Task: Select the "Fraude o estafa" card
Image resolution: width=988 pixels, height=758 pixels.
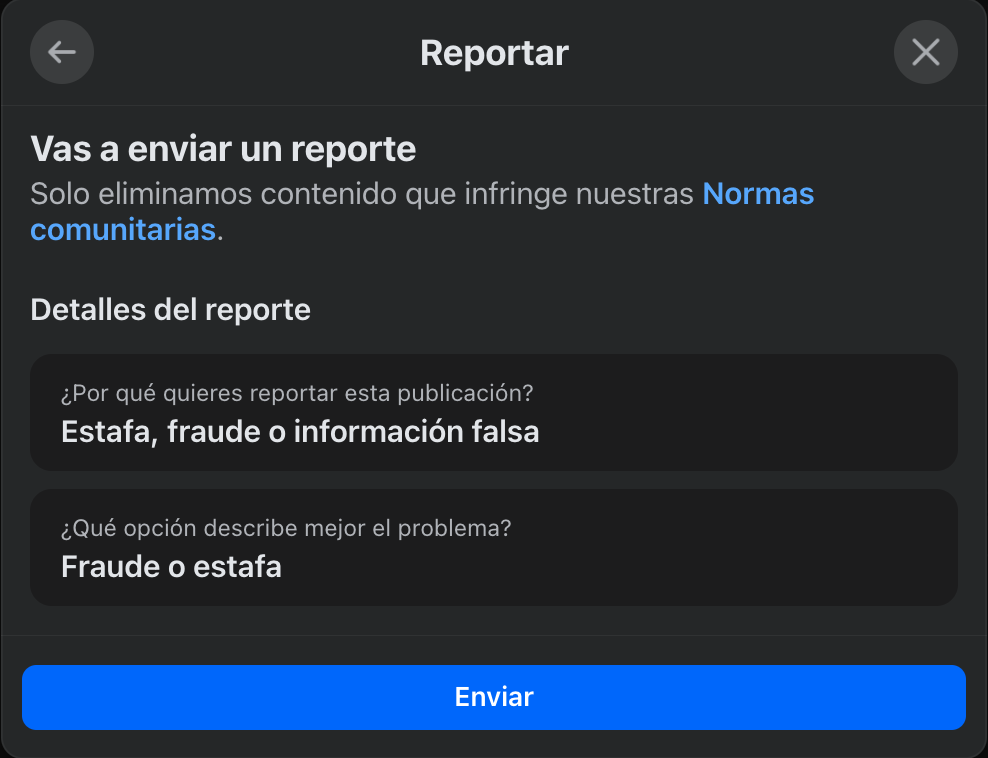Action: coord(494,547)
